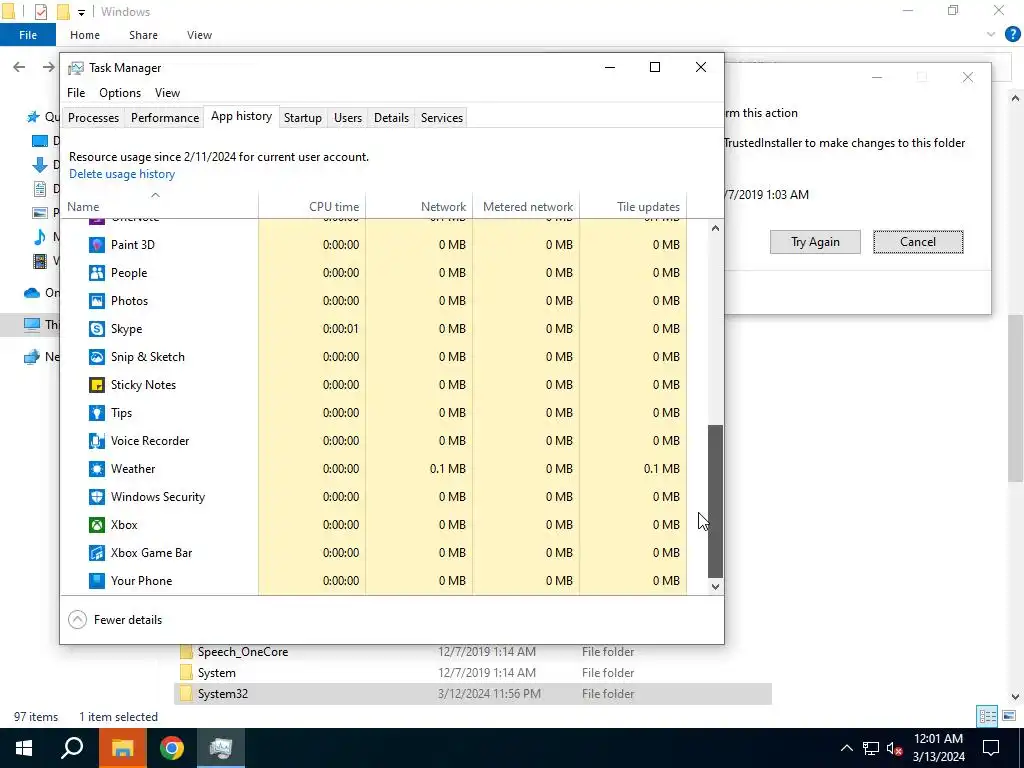
Task: Open the notification center icon
Action: point(991,748)
